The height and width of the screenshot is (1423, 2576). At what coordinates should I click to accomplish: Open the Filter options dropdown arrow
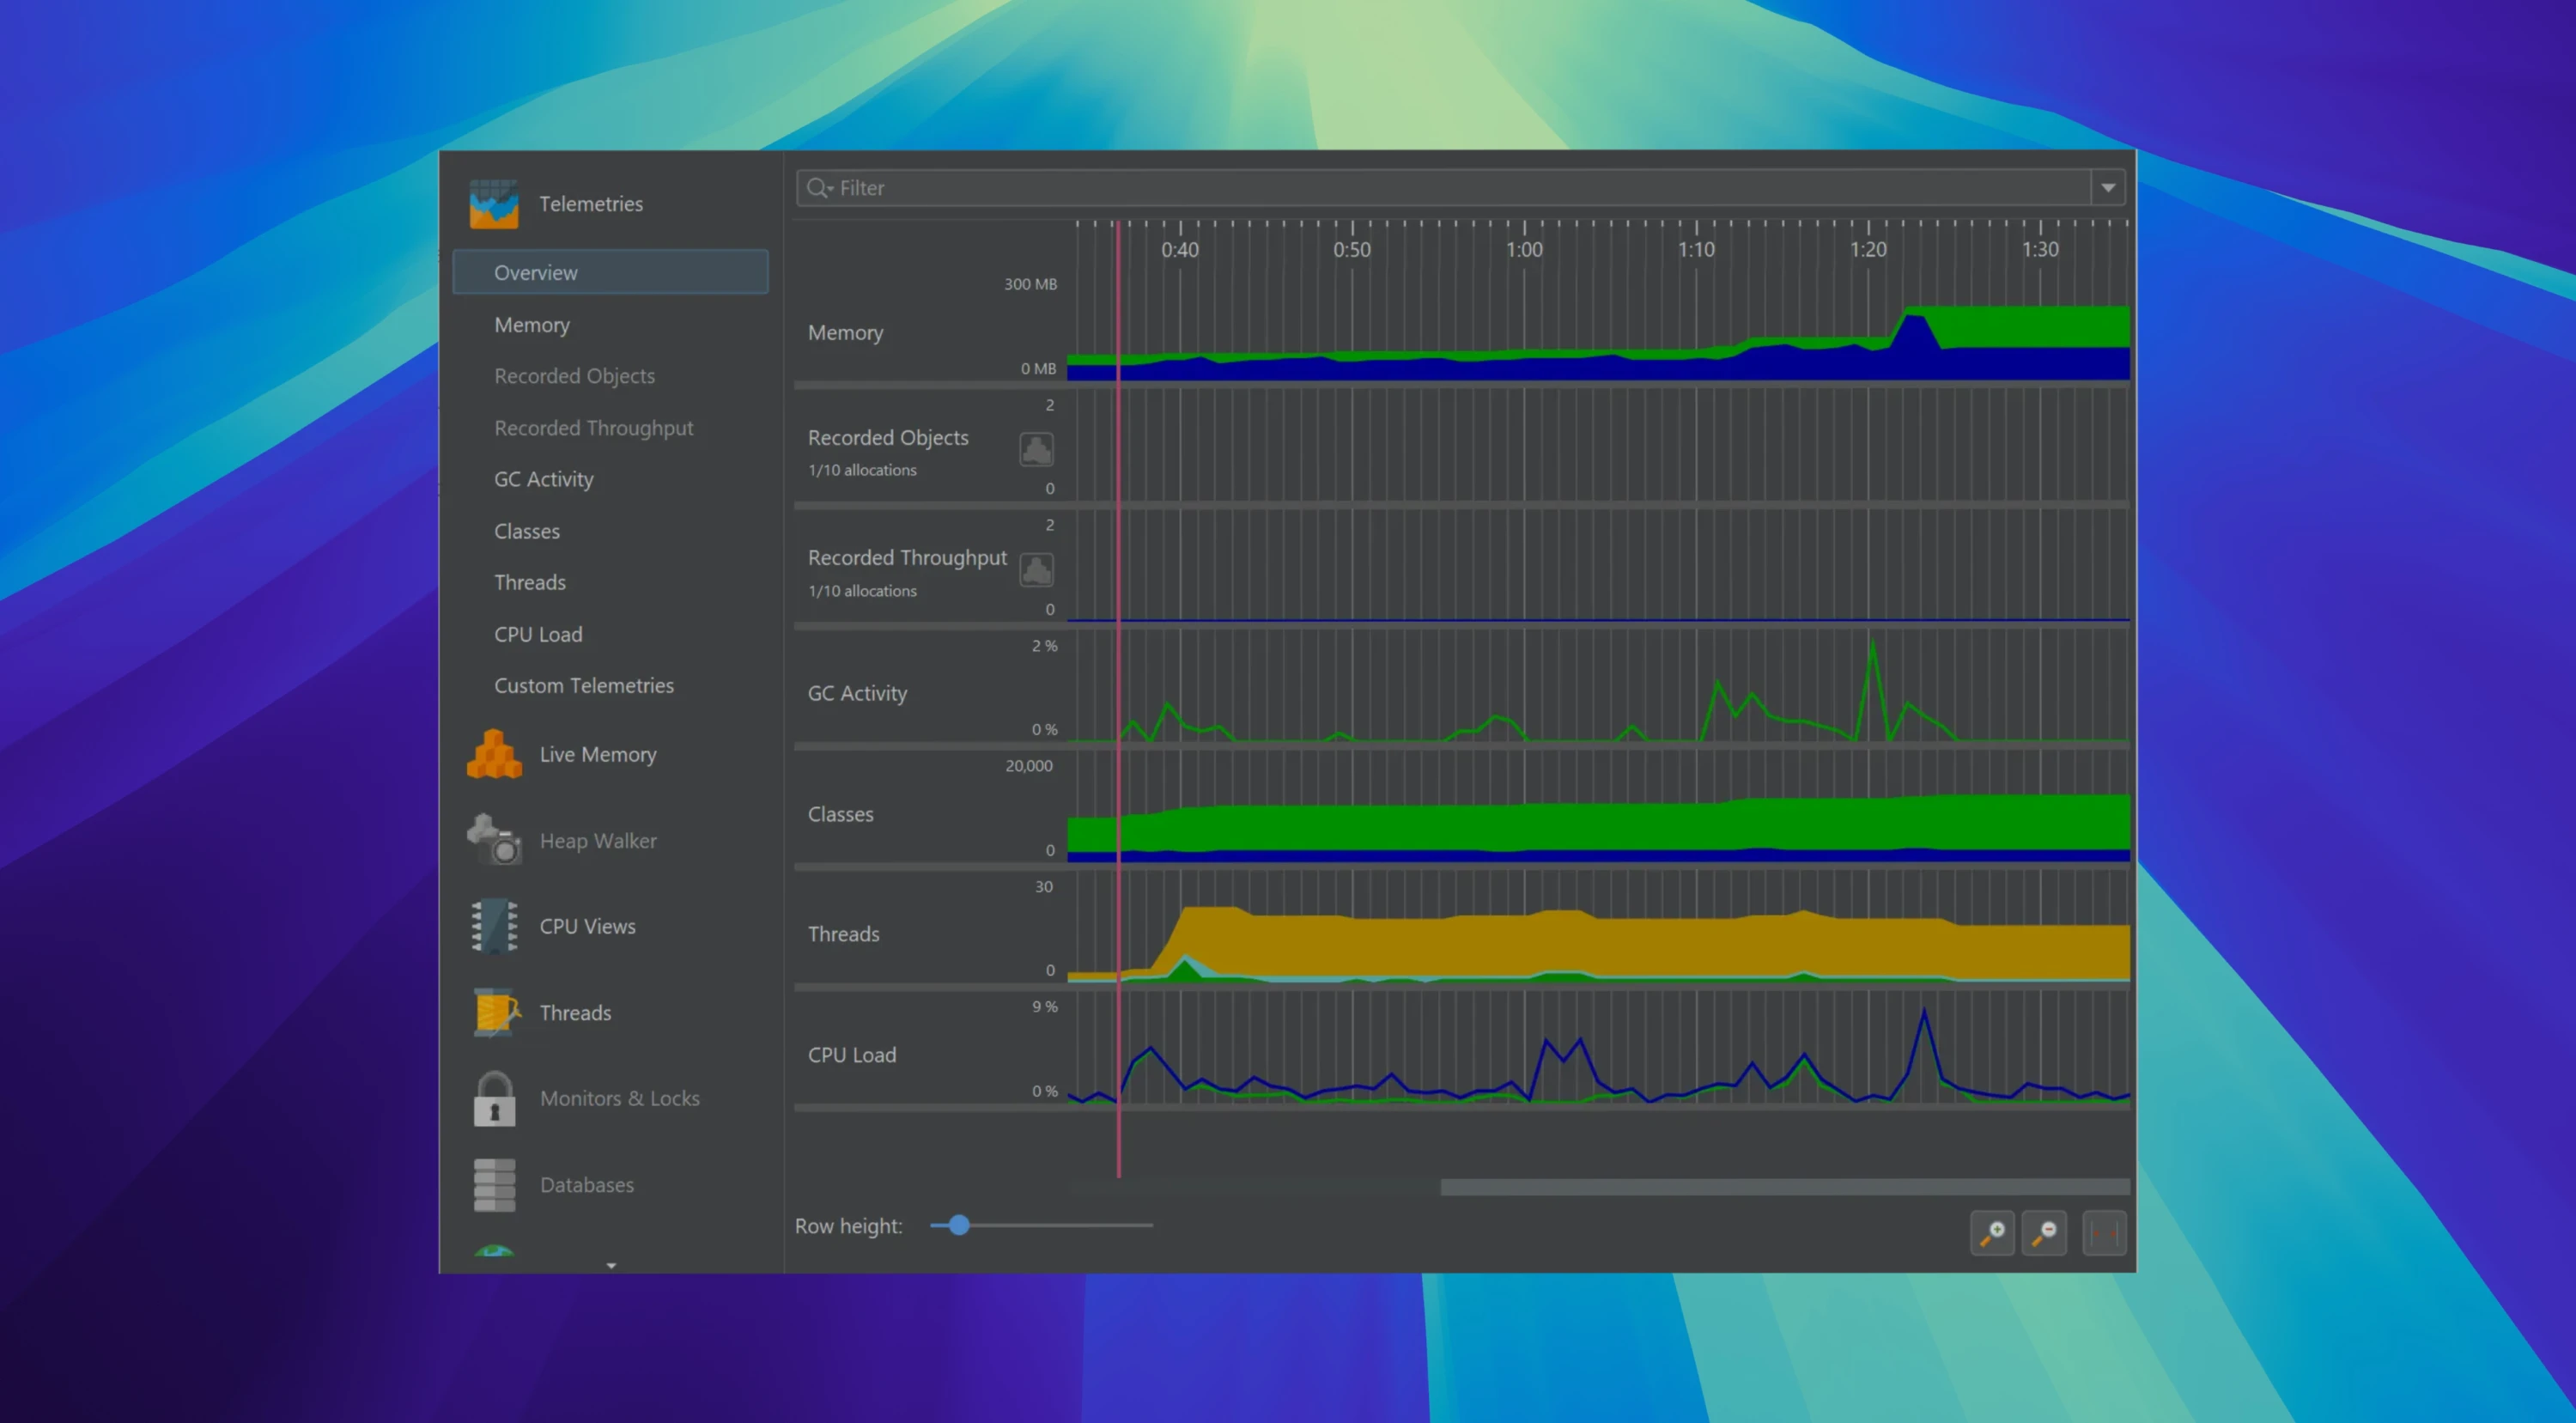[x=2108, y=188]
